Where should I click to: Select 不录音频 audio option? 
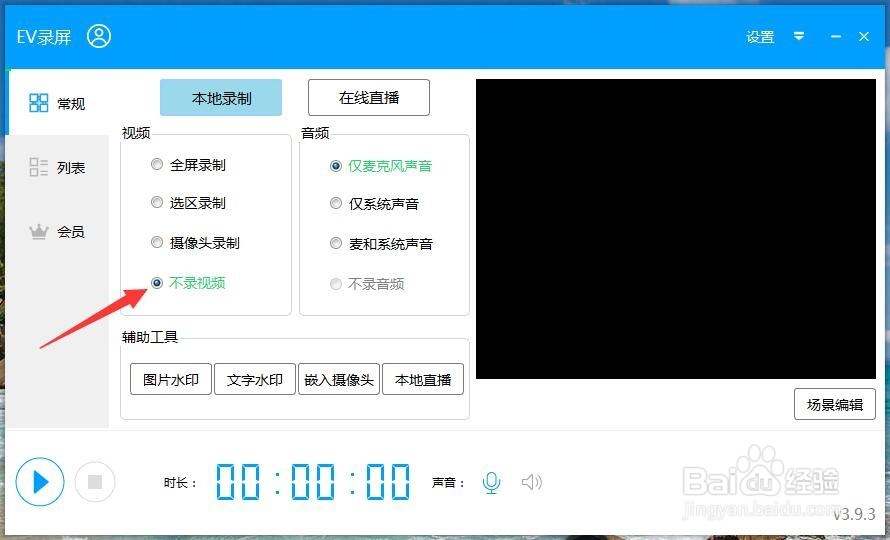click(x=367, y=284)
